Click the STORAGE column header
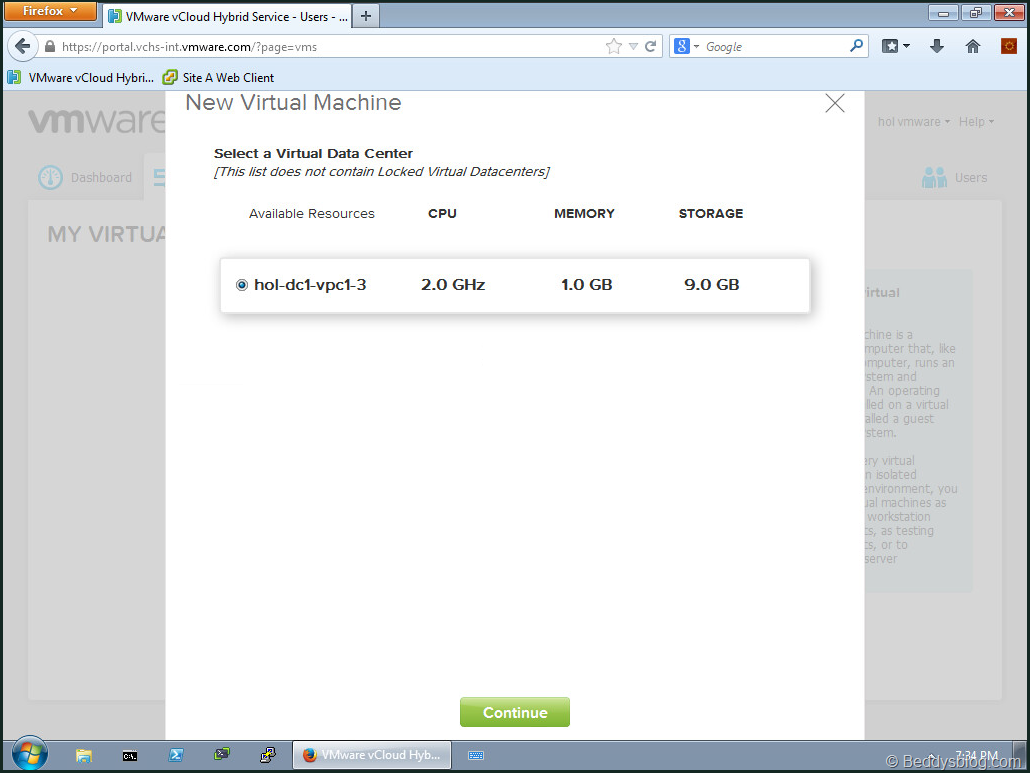1030x773 pixels. click(x=711, y=213)
